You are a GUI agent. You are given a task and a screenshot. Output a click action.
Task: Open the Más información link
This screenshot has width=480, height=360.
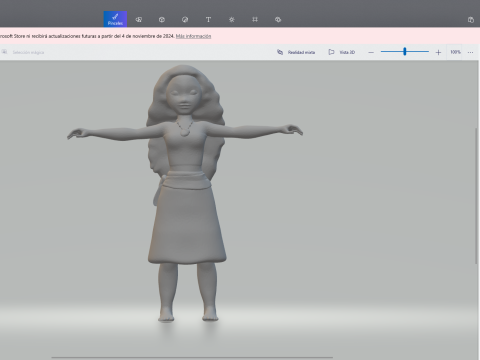tap(193, 36)
